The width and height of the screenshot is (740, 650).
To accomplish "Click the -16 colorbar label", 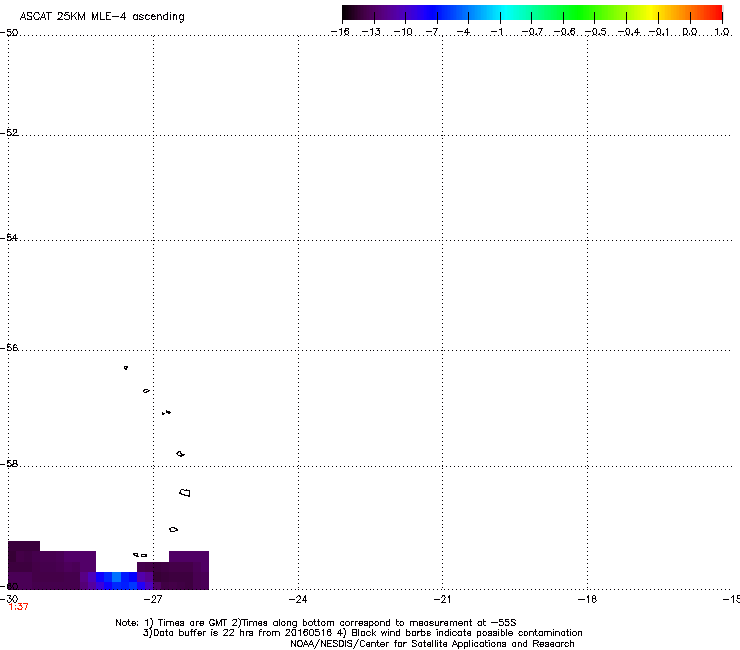I will point(340,32).
